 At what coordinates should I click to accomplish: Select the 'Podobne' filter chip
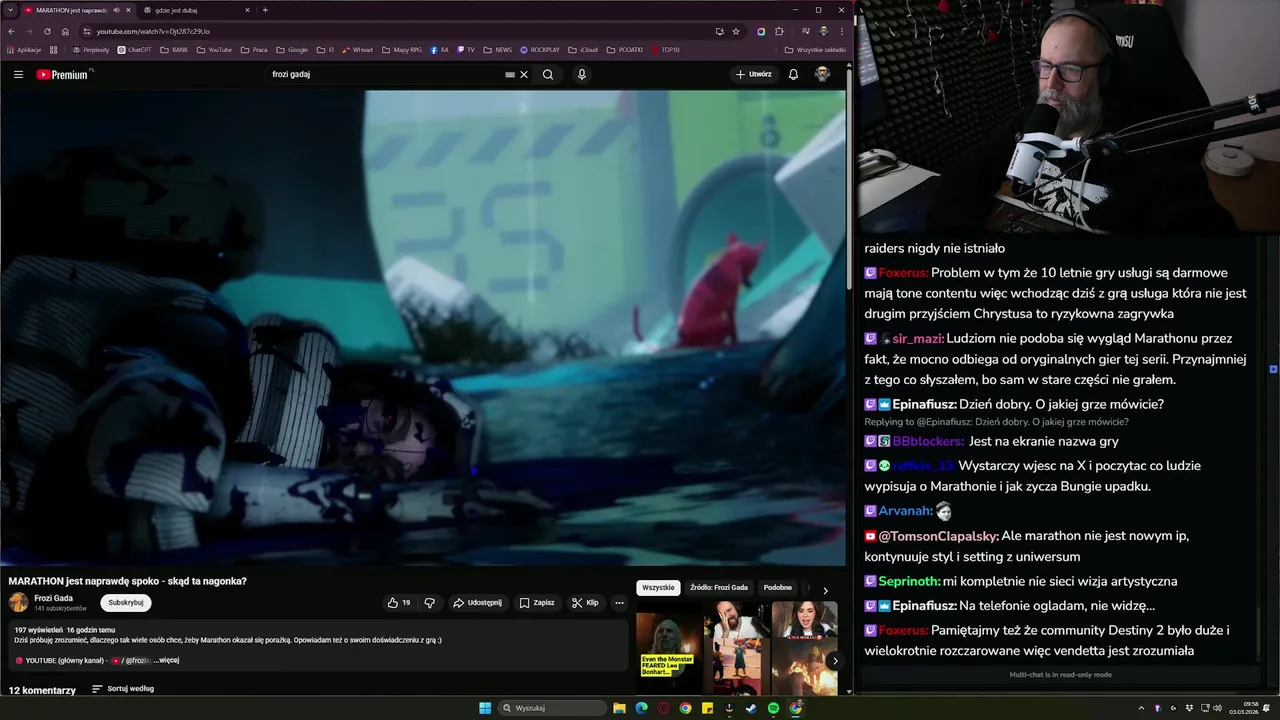tap(777, 588)
